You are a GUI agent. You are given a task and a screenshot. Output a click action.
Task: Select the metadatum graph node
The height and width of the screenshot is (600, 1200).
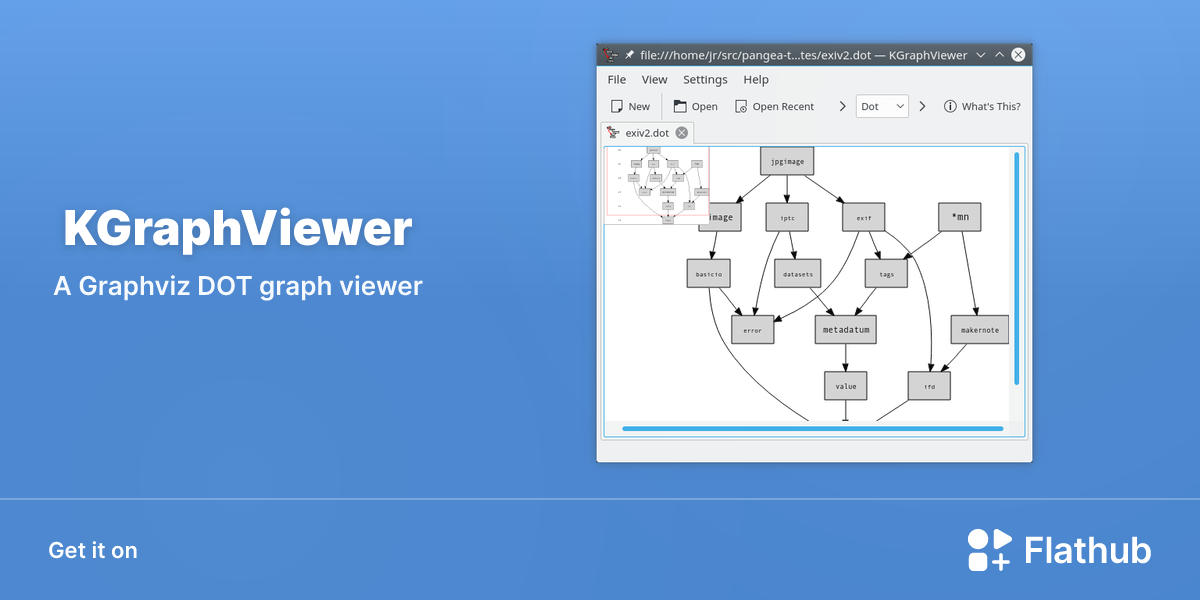coord(846,330)
